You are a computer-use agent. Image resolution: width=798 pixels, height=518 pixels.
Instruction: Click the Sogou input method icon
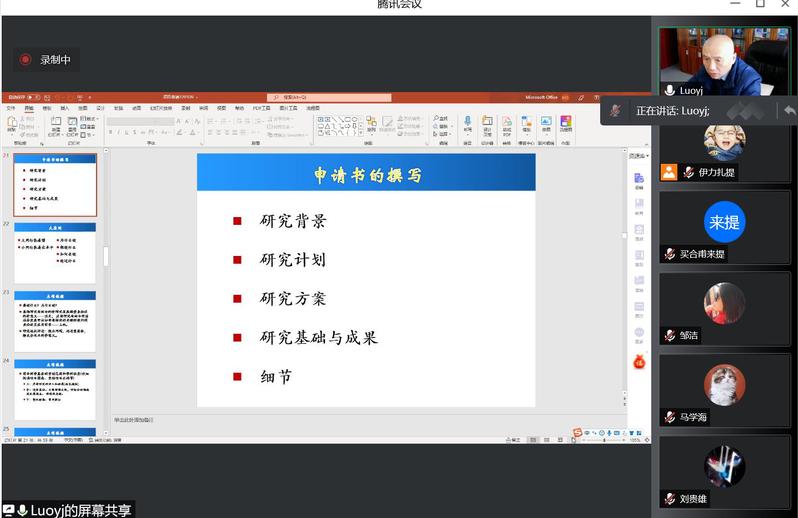coord(577,432)
